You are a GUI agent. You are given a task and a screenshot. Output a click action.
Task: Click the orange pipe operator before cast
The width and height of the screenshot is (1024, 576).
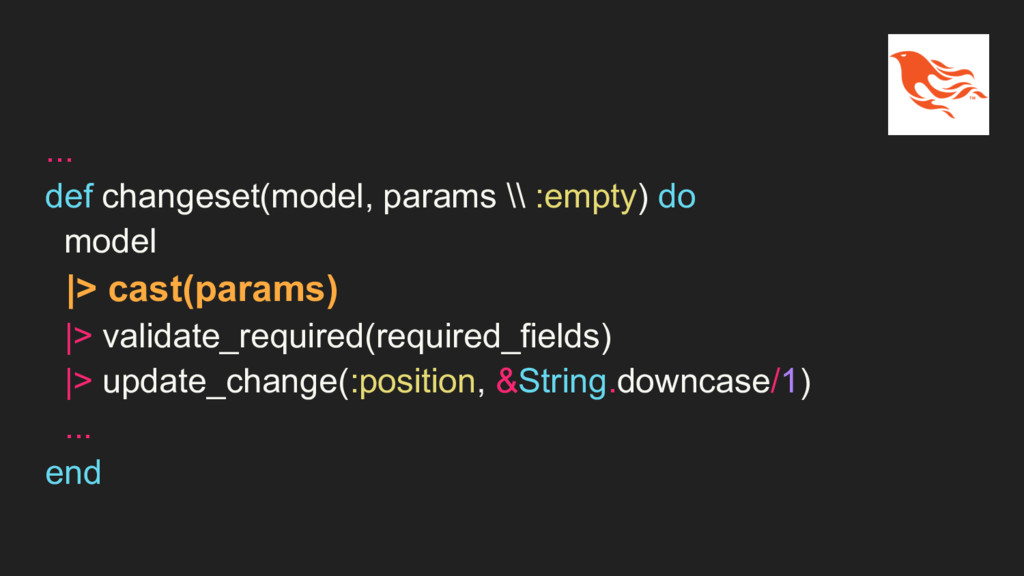(82, 290)
